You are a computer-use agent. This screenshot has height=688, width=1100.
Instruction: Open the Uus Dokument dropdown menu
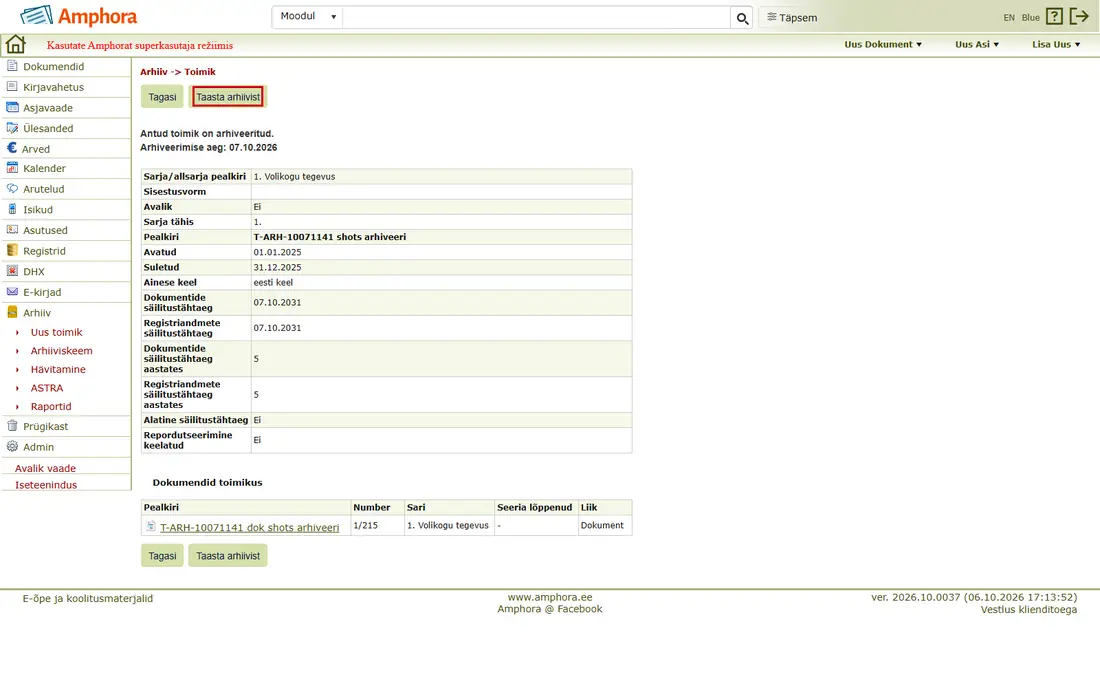[883, 44]
